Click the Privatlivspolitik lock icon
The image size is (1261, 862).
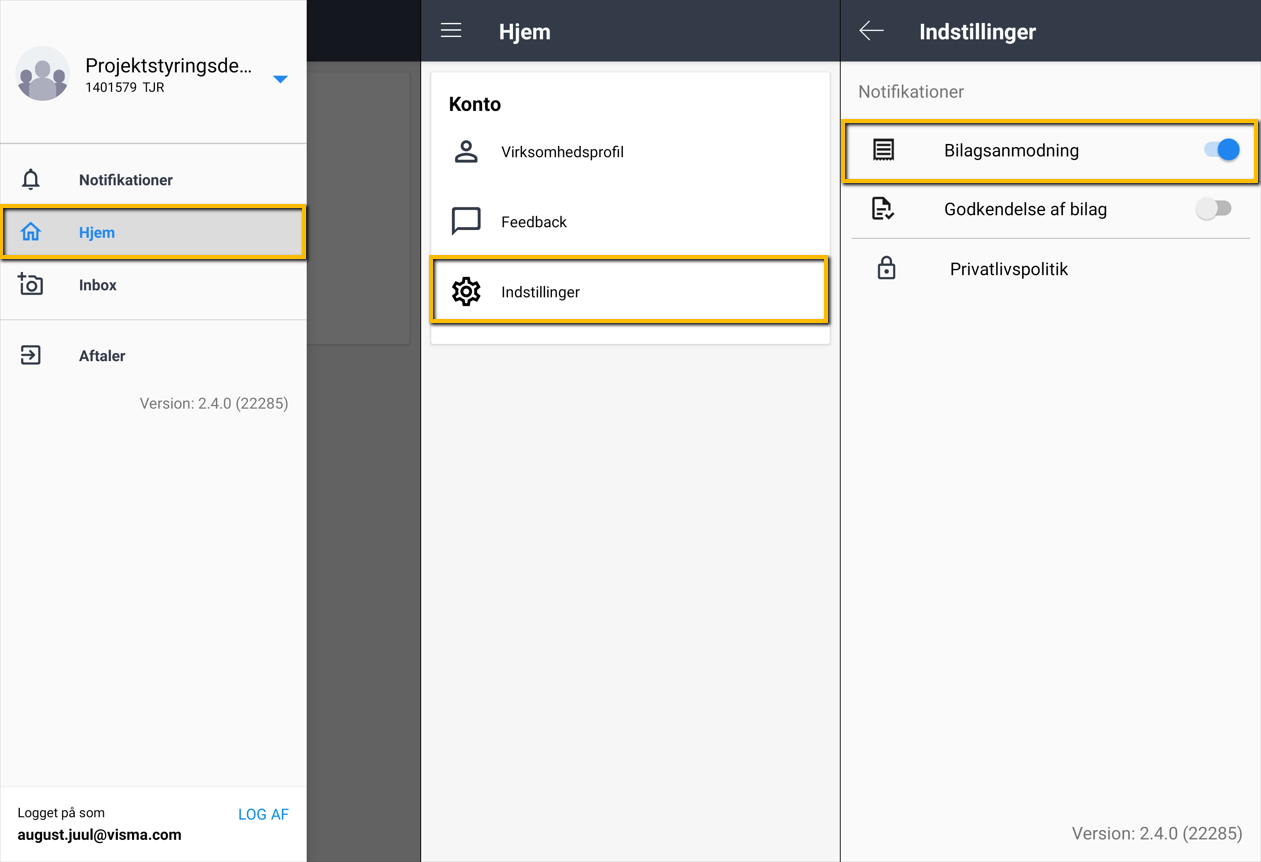point(886,269)
